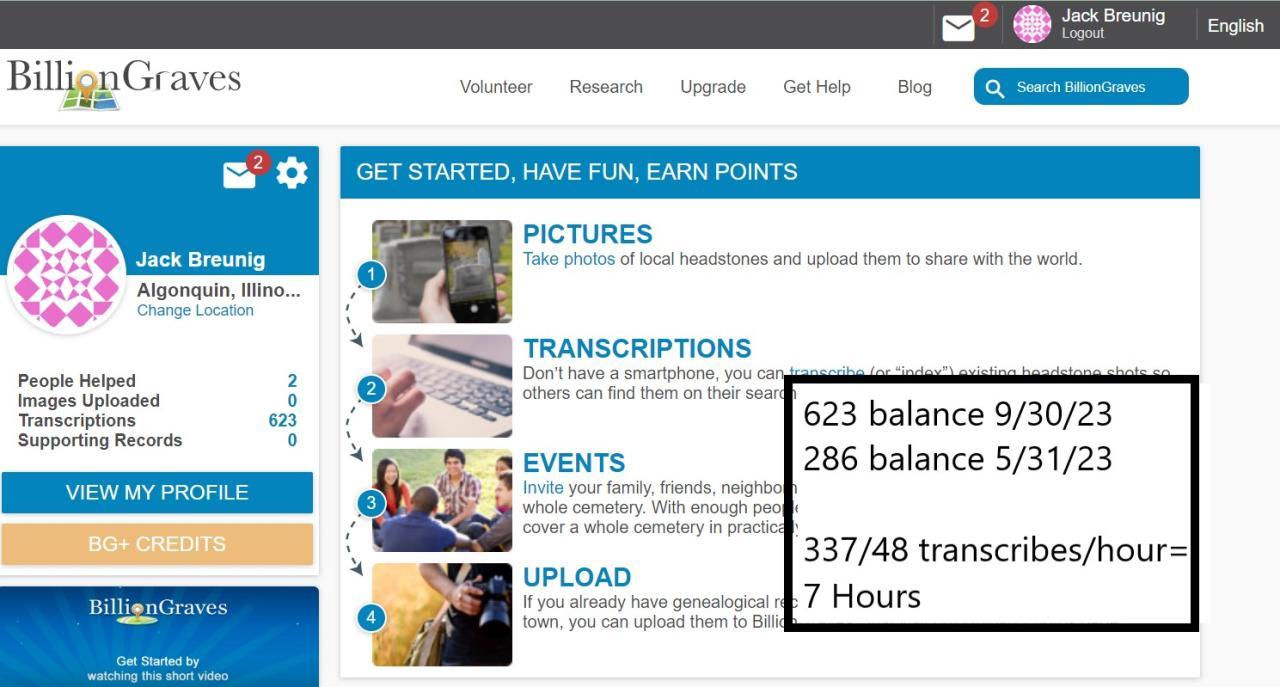Click user avatar in top bar
The height and width of the screenshot is (687, 1280).
tap(1032, 24)
